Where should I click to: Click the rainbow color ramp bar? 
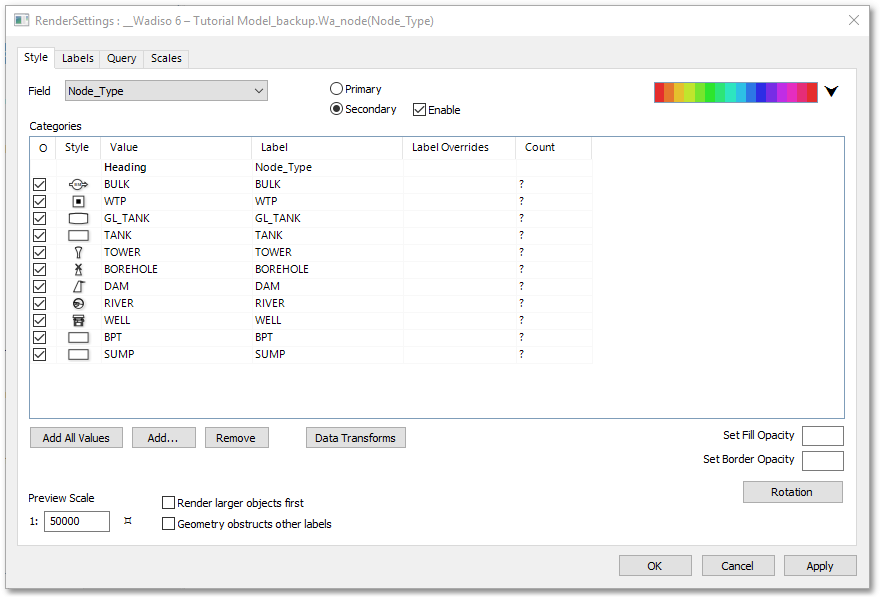(x=735, y=92)
